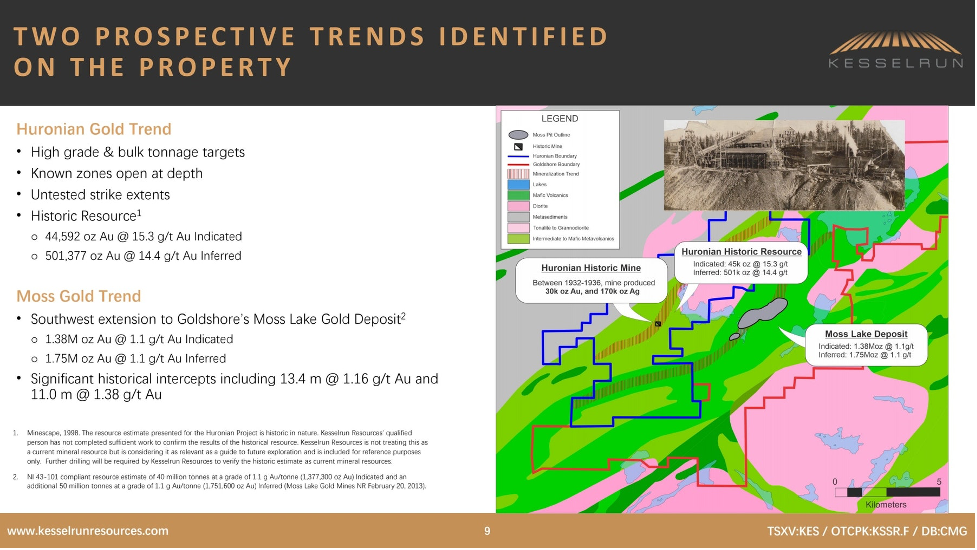Click the Kilometers scale bar

coord(887,492)
